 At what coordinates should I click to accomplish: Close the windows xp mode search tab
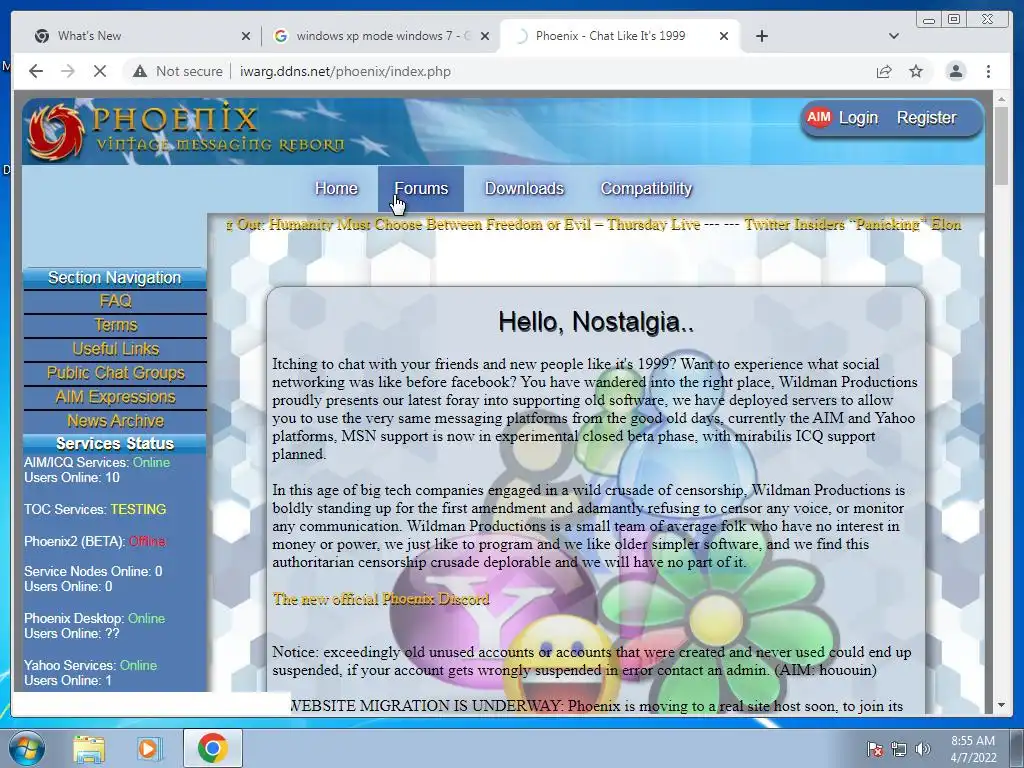coord(485,36)
